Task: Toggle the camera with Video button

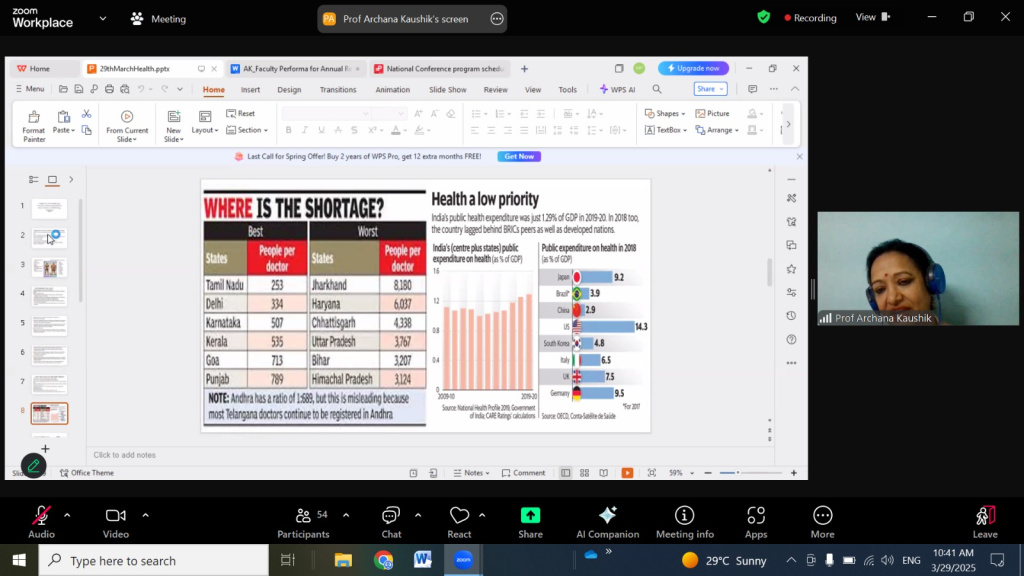Action: point(116,521)
